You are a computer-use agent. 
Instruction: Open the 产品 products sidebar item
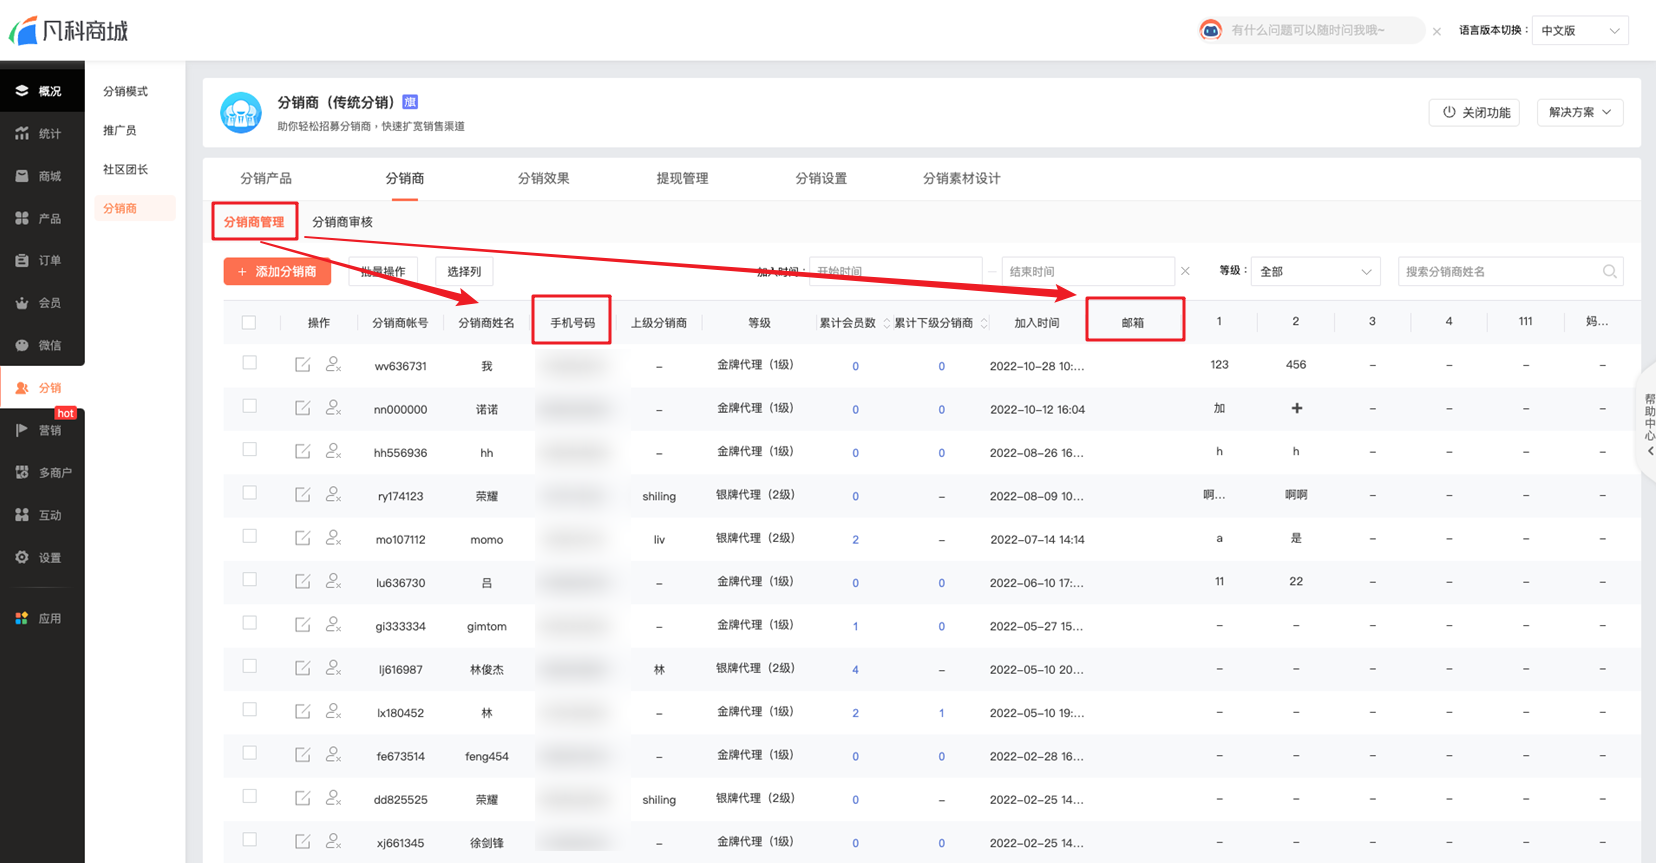click(x=42, y=218)
